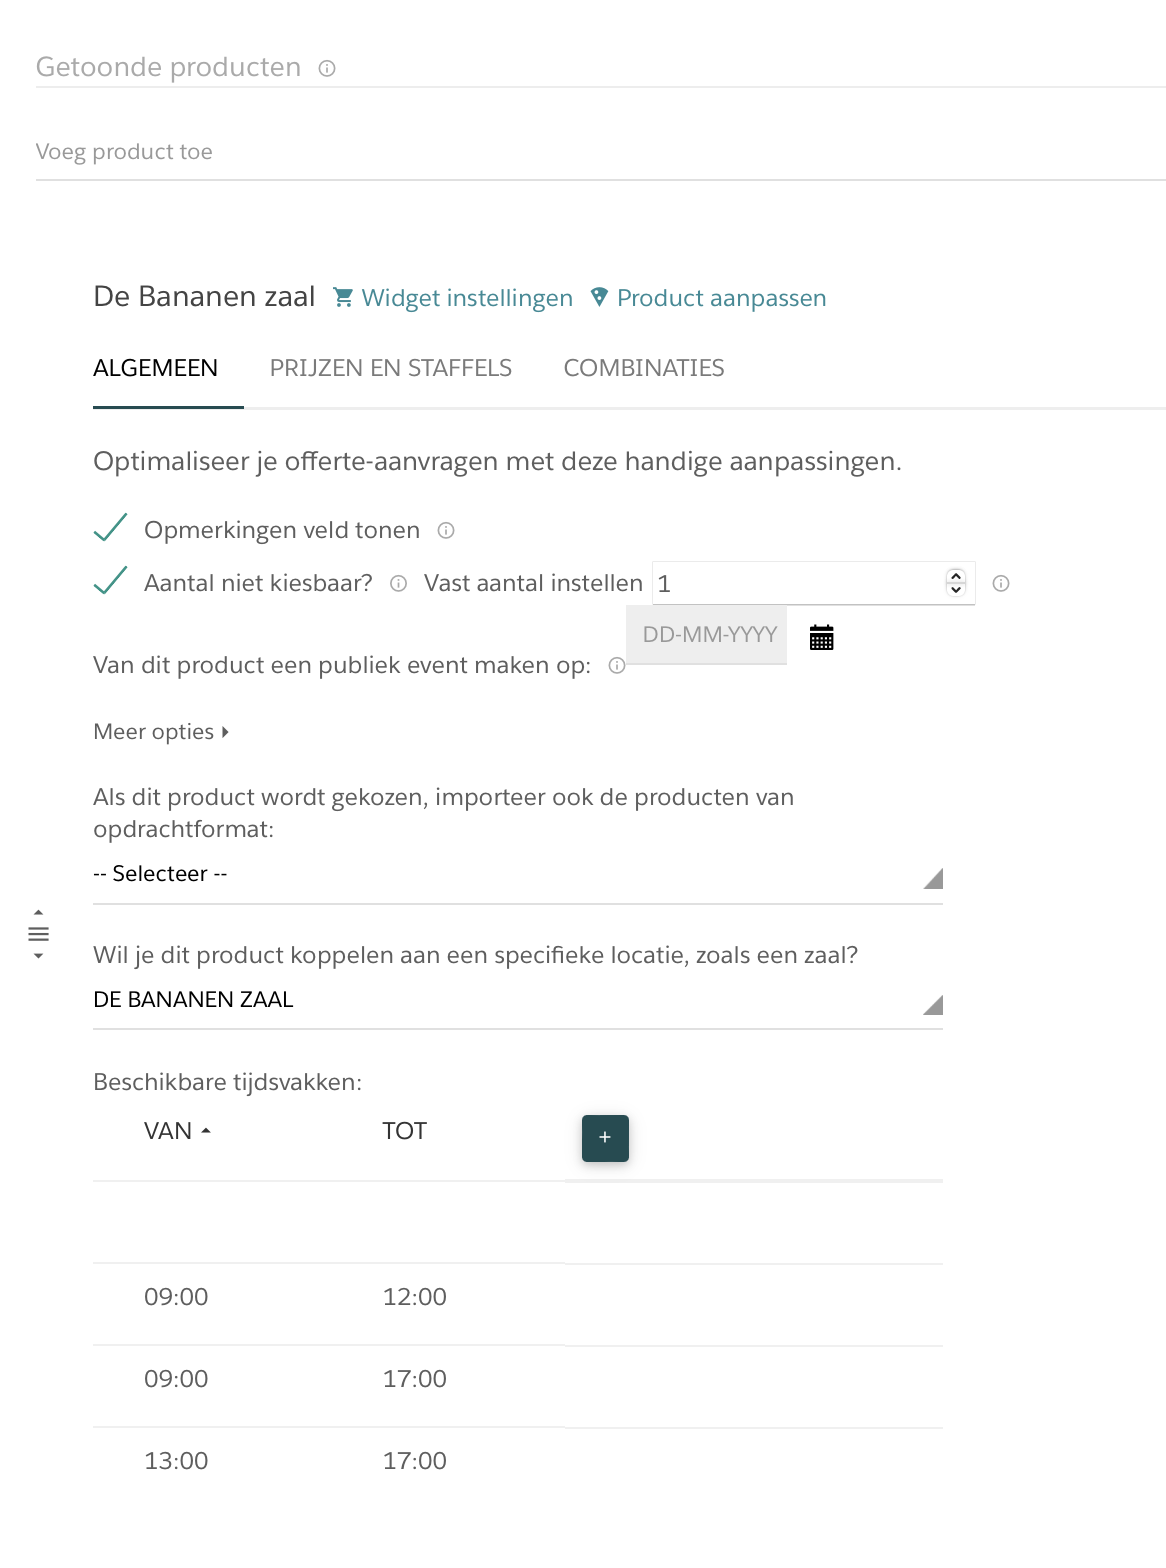This screenshot has height=1568, width=1166.
Task: Add a new time slot with plus button
Action: point(605,1138)
